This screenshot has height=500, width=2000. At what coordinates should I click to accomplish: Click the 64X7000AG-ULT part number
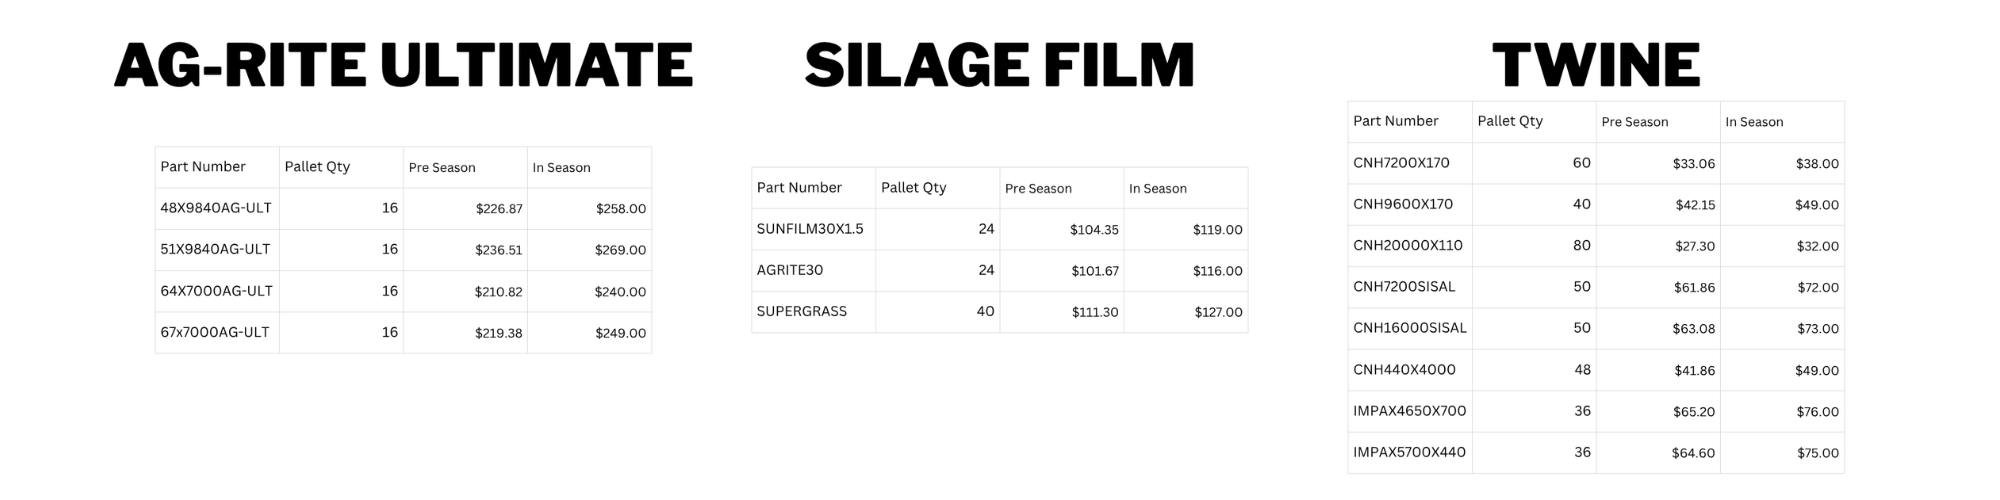(216, 291)
